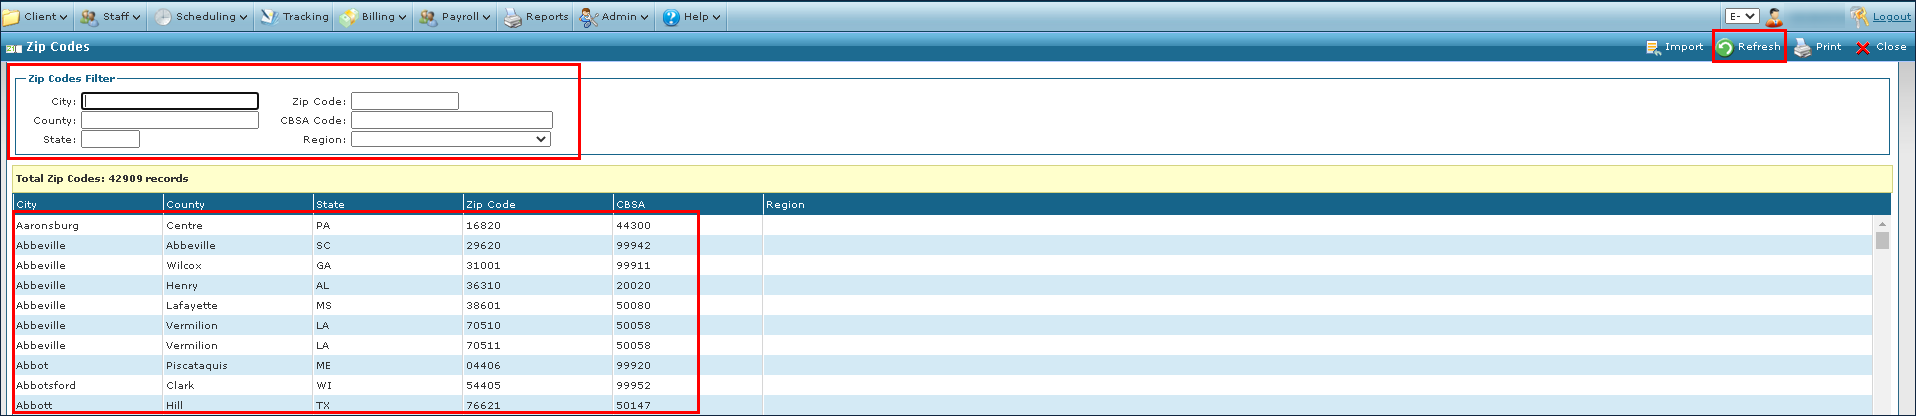Image resolution: width=1916 pixels, height=416 pixels.
Task: Open the Reports icon in menu bar
Action: 513,17
